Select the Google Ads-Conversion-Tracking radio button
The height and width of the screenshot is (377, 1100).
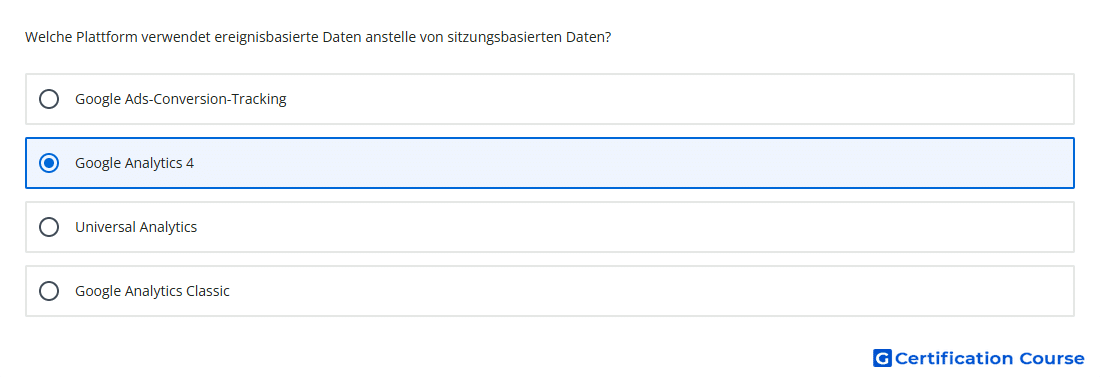tap(49, 99)
